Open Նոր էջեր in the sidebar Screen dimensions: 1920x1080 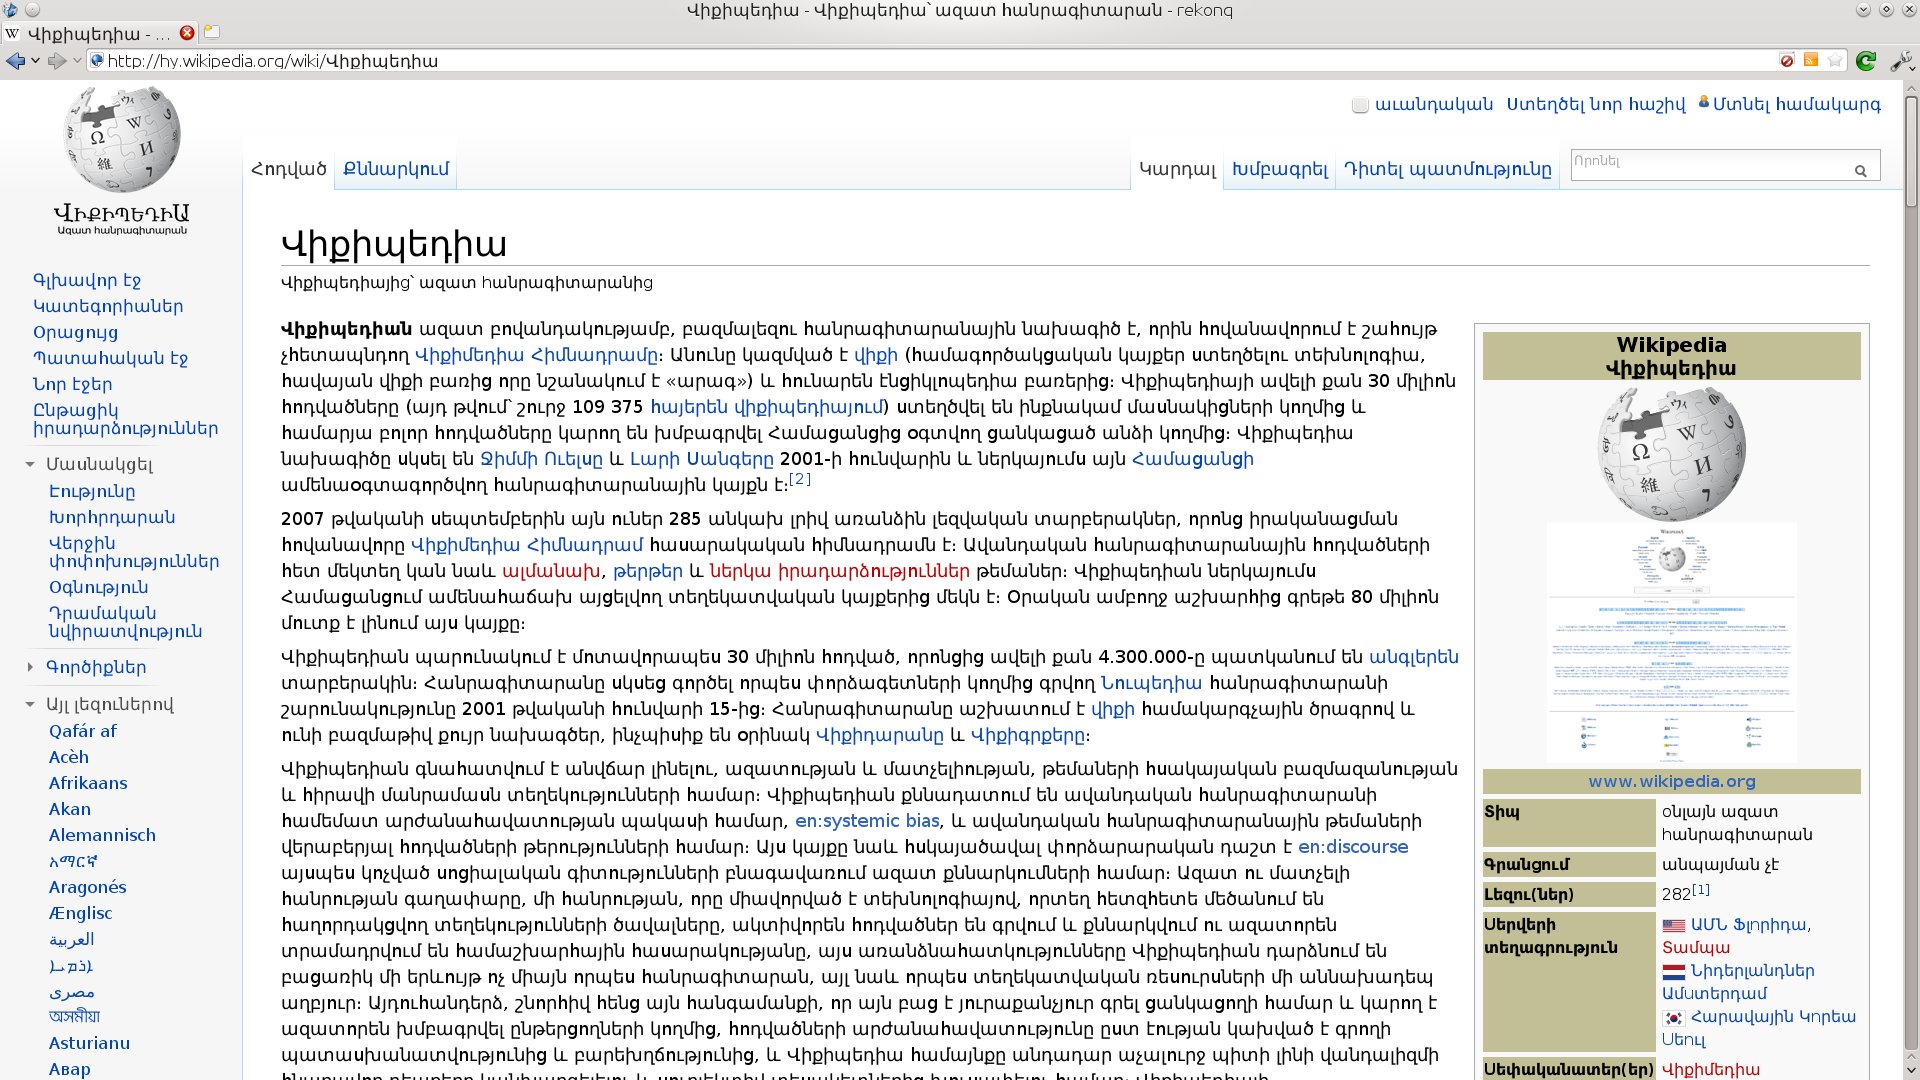pyautogui.click(x=72, y=384)
